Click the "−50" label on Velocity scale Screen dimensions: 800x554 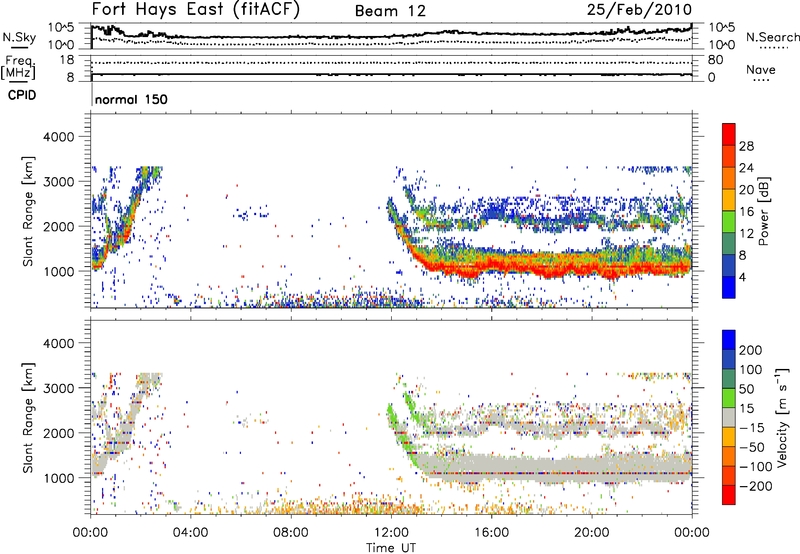tap(752, 447)
